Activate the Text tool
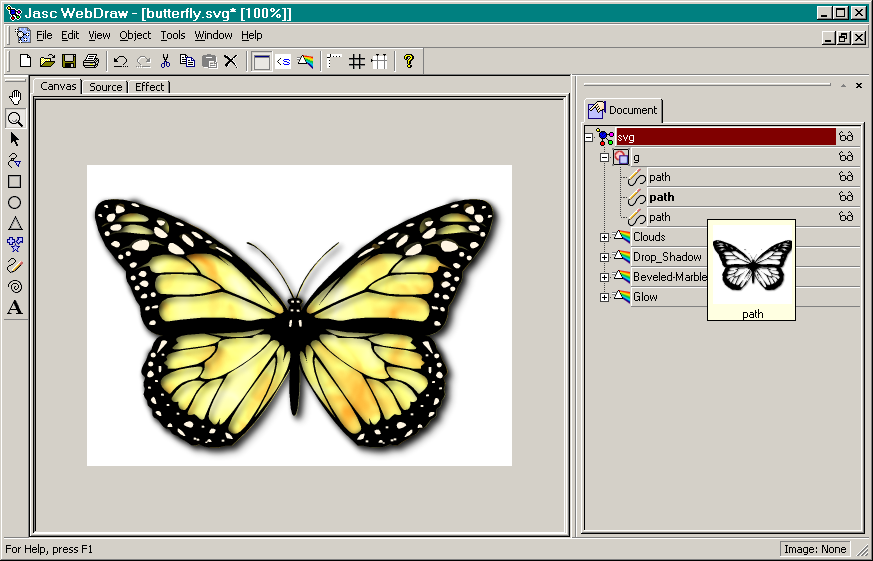The height and width of the screenshot is (561, 873). tap(15, 307)
